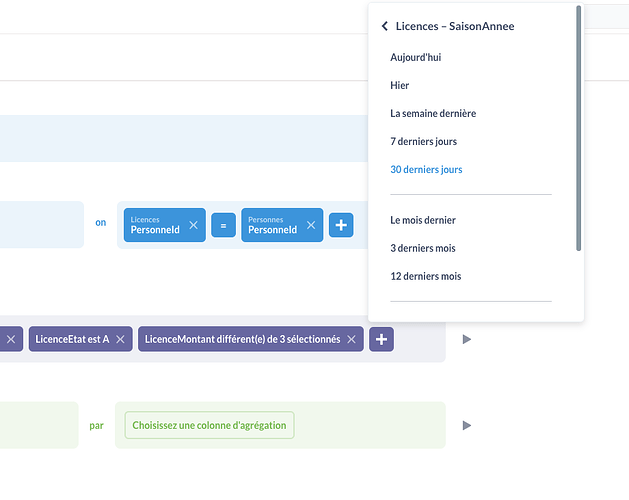Remove the LicenceEtat est A filter
This screenshot has height=500, width=629.
[x=120, y=339]
